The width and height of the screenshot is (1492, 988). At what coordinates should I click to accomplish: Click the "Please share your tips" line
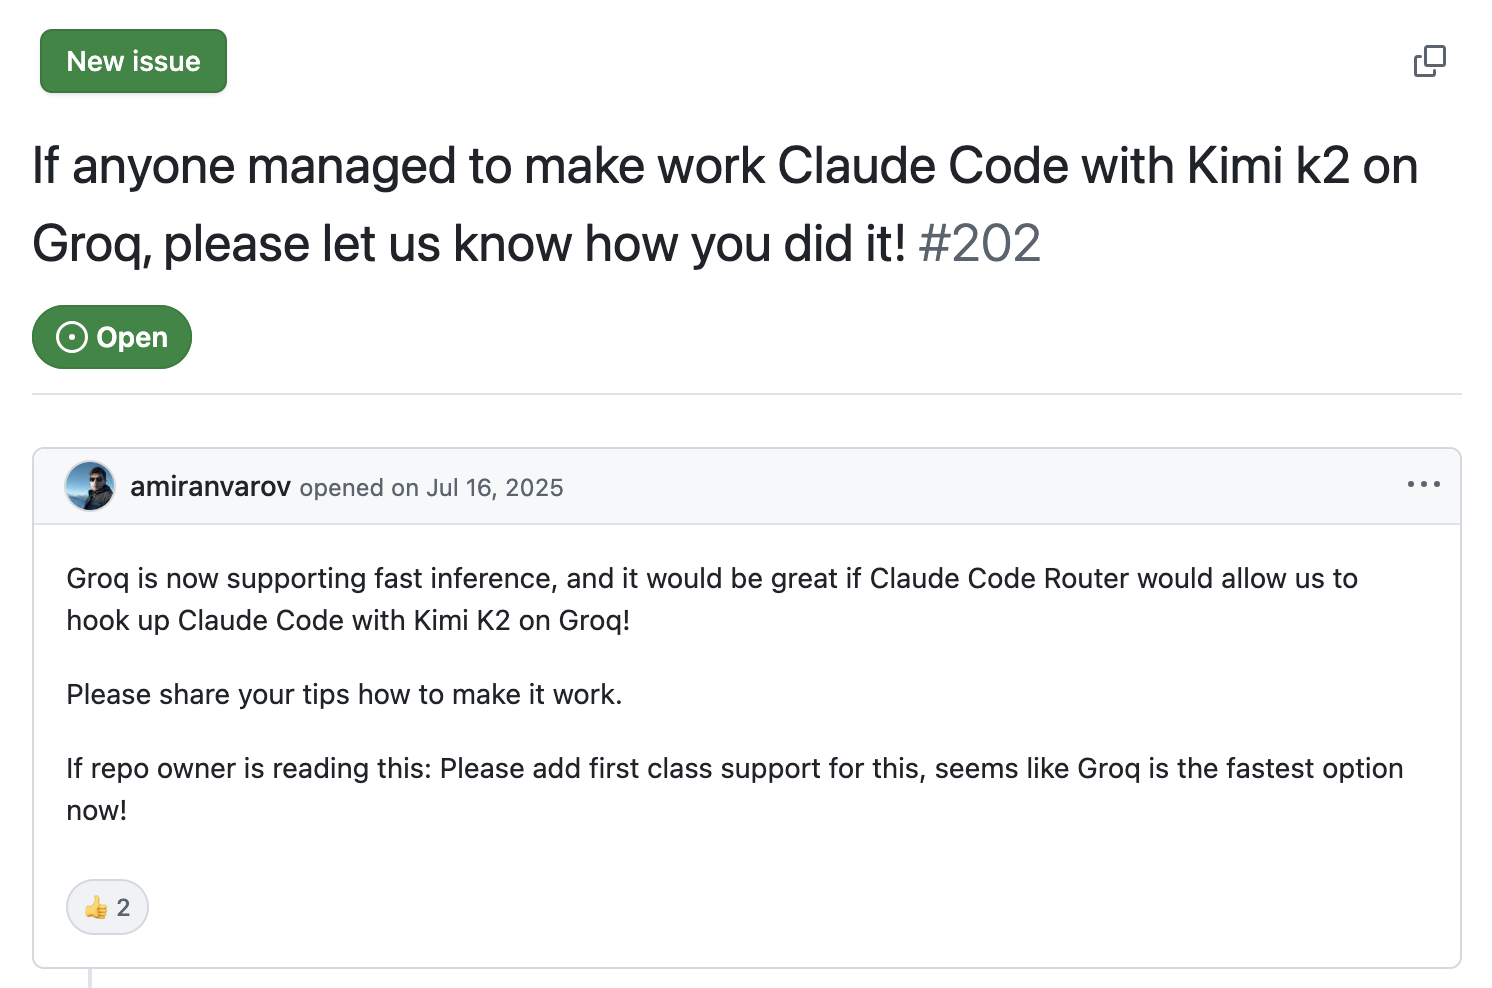pyautogui.click(x=344, y=695)
